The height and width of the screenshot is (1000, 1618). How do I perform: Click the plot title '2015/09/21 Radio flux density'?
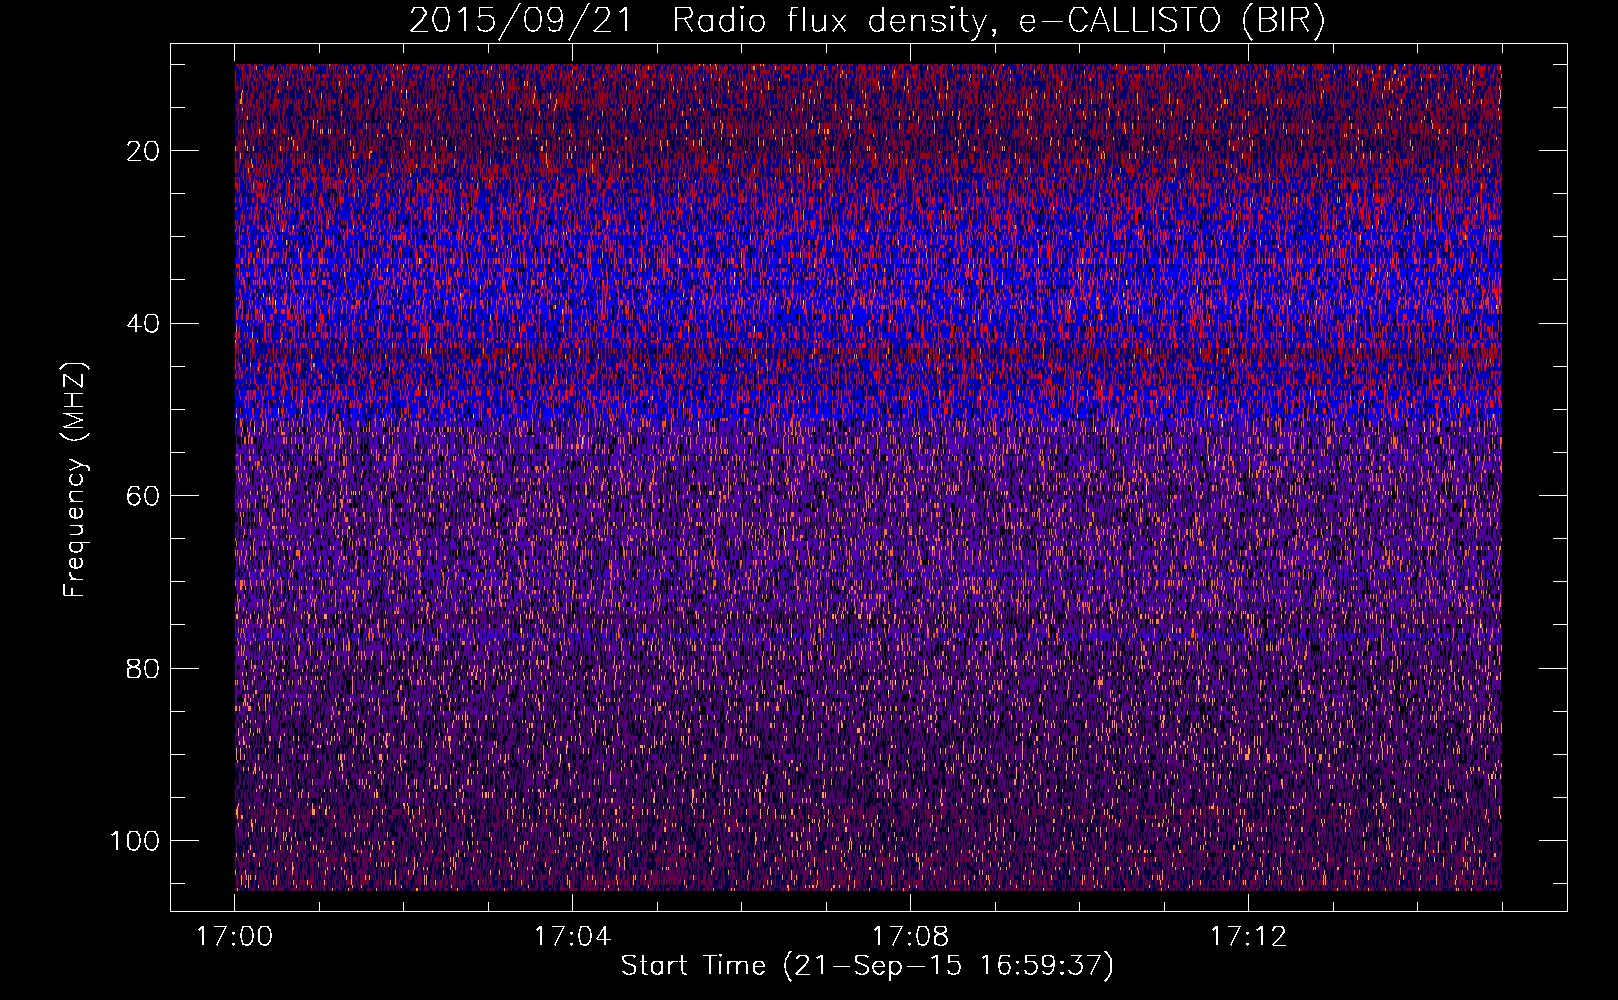pyautogui.click(x=867, y=21)
